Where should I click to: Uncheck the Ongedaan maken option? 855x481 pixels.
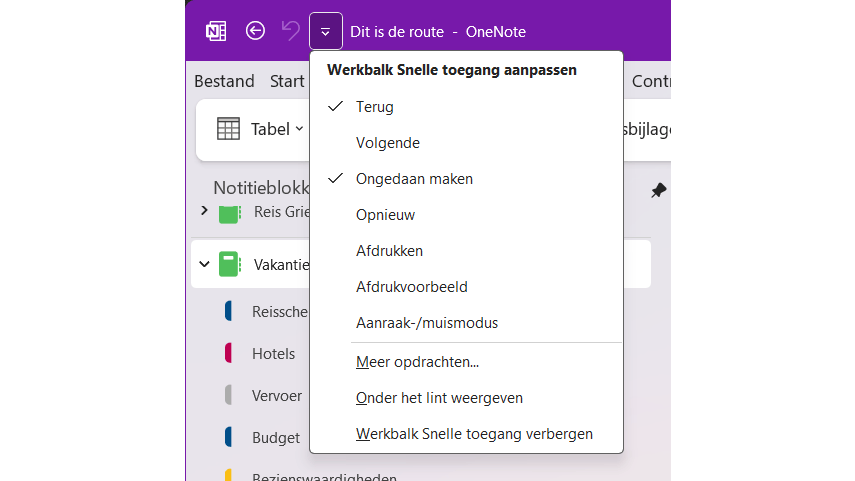tap(414, 179)
